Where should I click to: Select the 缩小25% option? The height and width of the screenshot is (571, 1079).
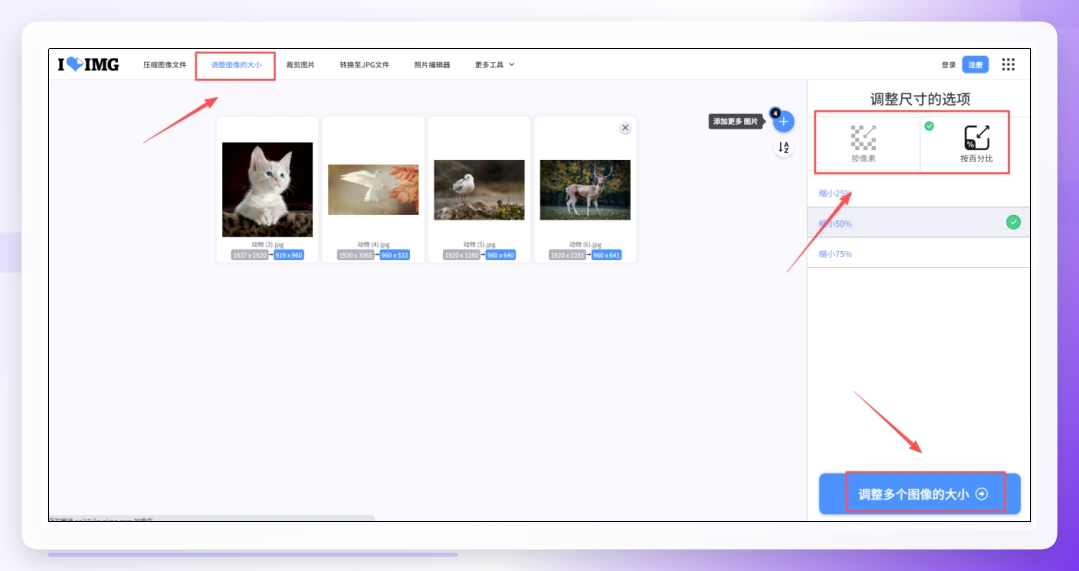(x=919, y=193)
